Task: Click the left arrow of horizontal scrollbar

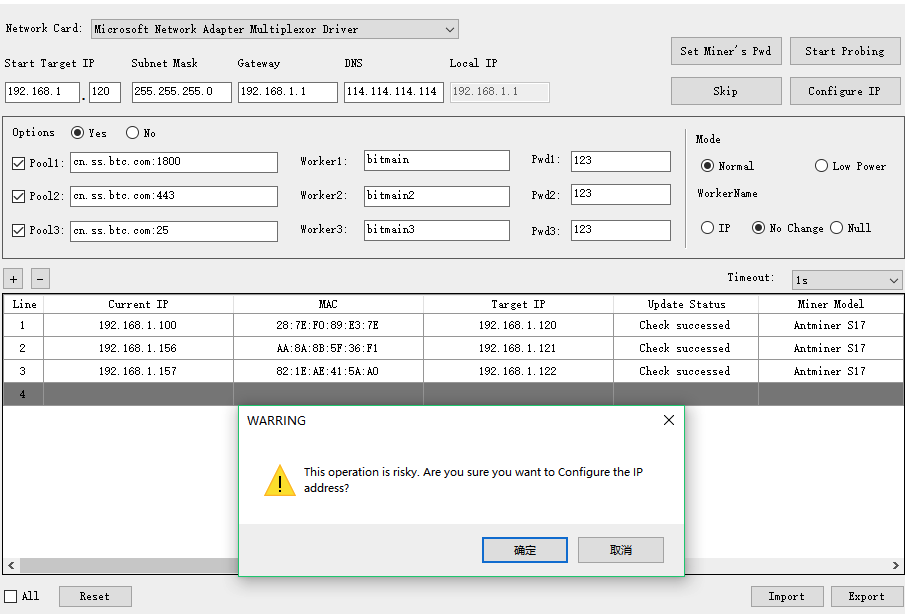Action: (x=11, y=565)
